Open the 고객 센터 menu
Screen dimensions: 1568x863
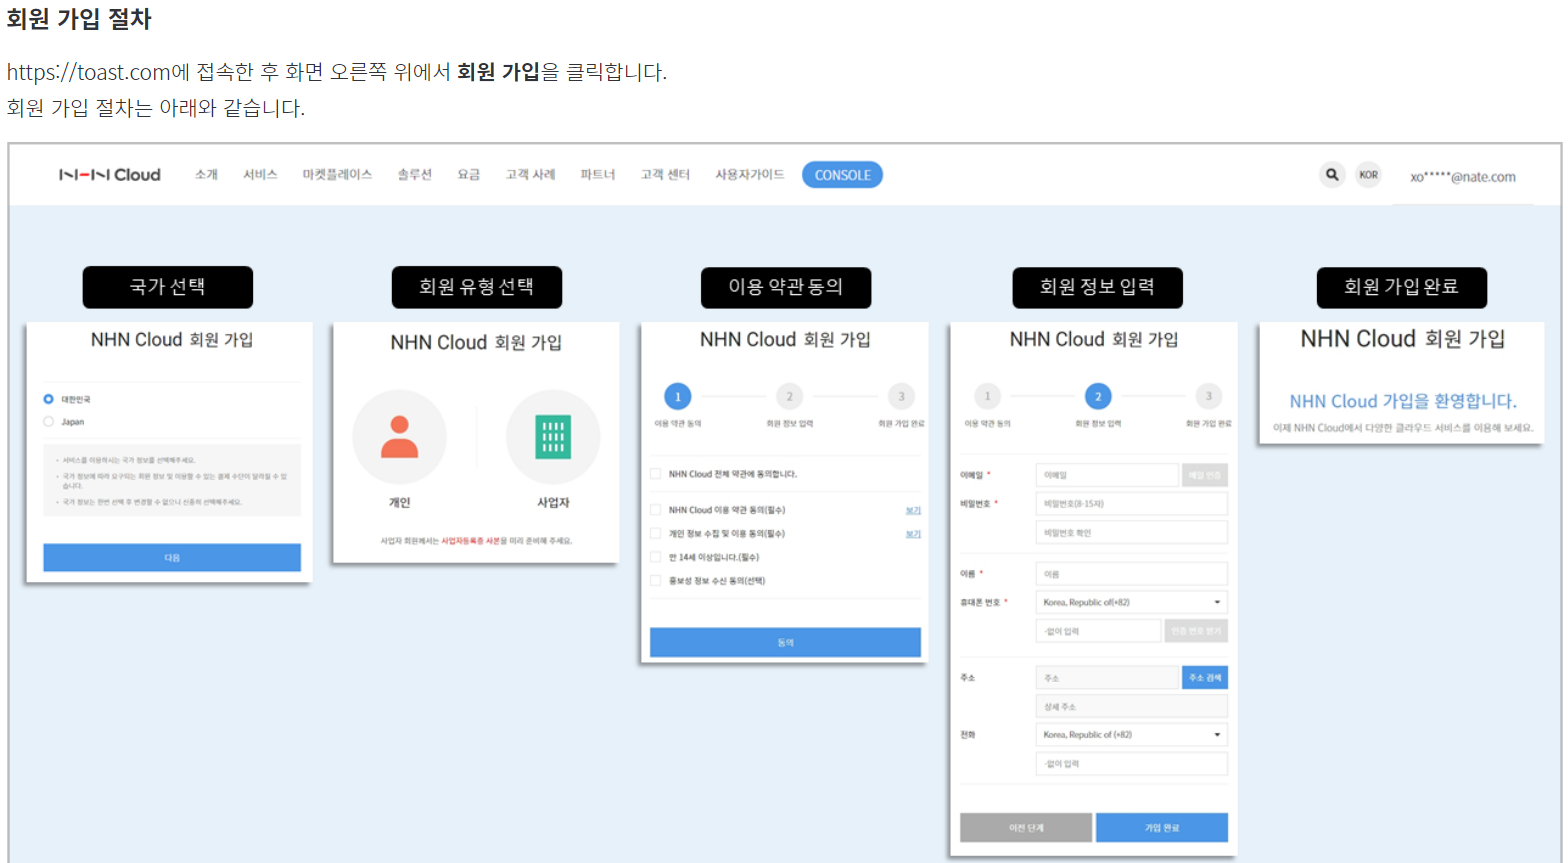[665, 175]
